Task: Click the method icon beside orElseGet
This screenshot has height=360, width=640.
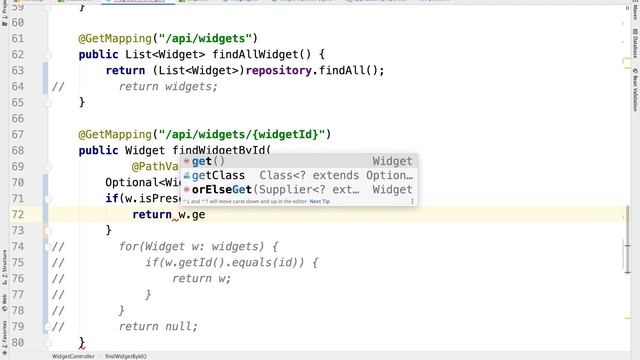Action: point(187,190)
